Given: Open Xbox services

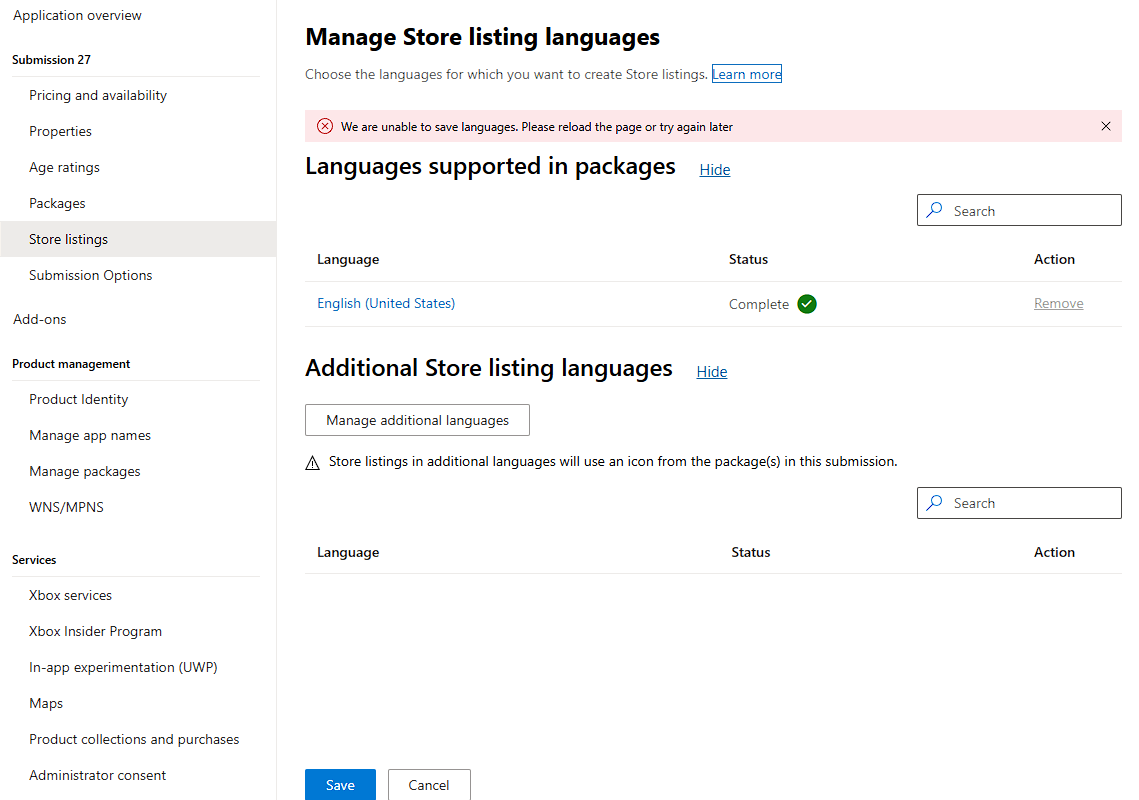Looking at the screenshot, I should pos(70,595).
